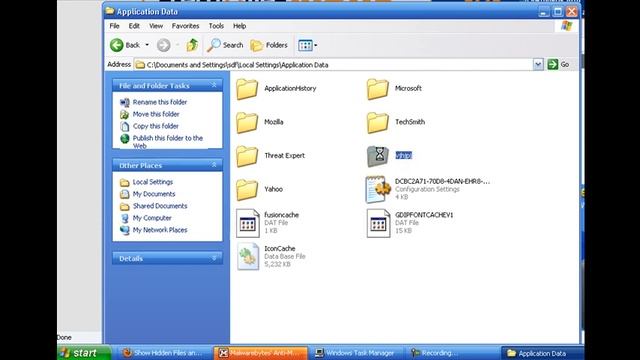Collapse the Other Places panel
The height and width of the screenshot is (360, 640).
(x=214, y=165)
